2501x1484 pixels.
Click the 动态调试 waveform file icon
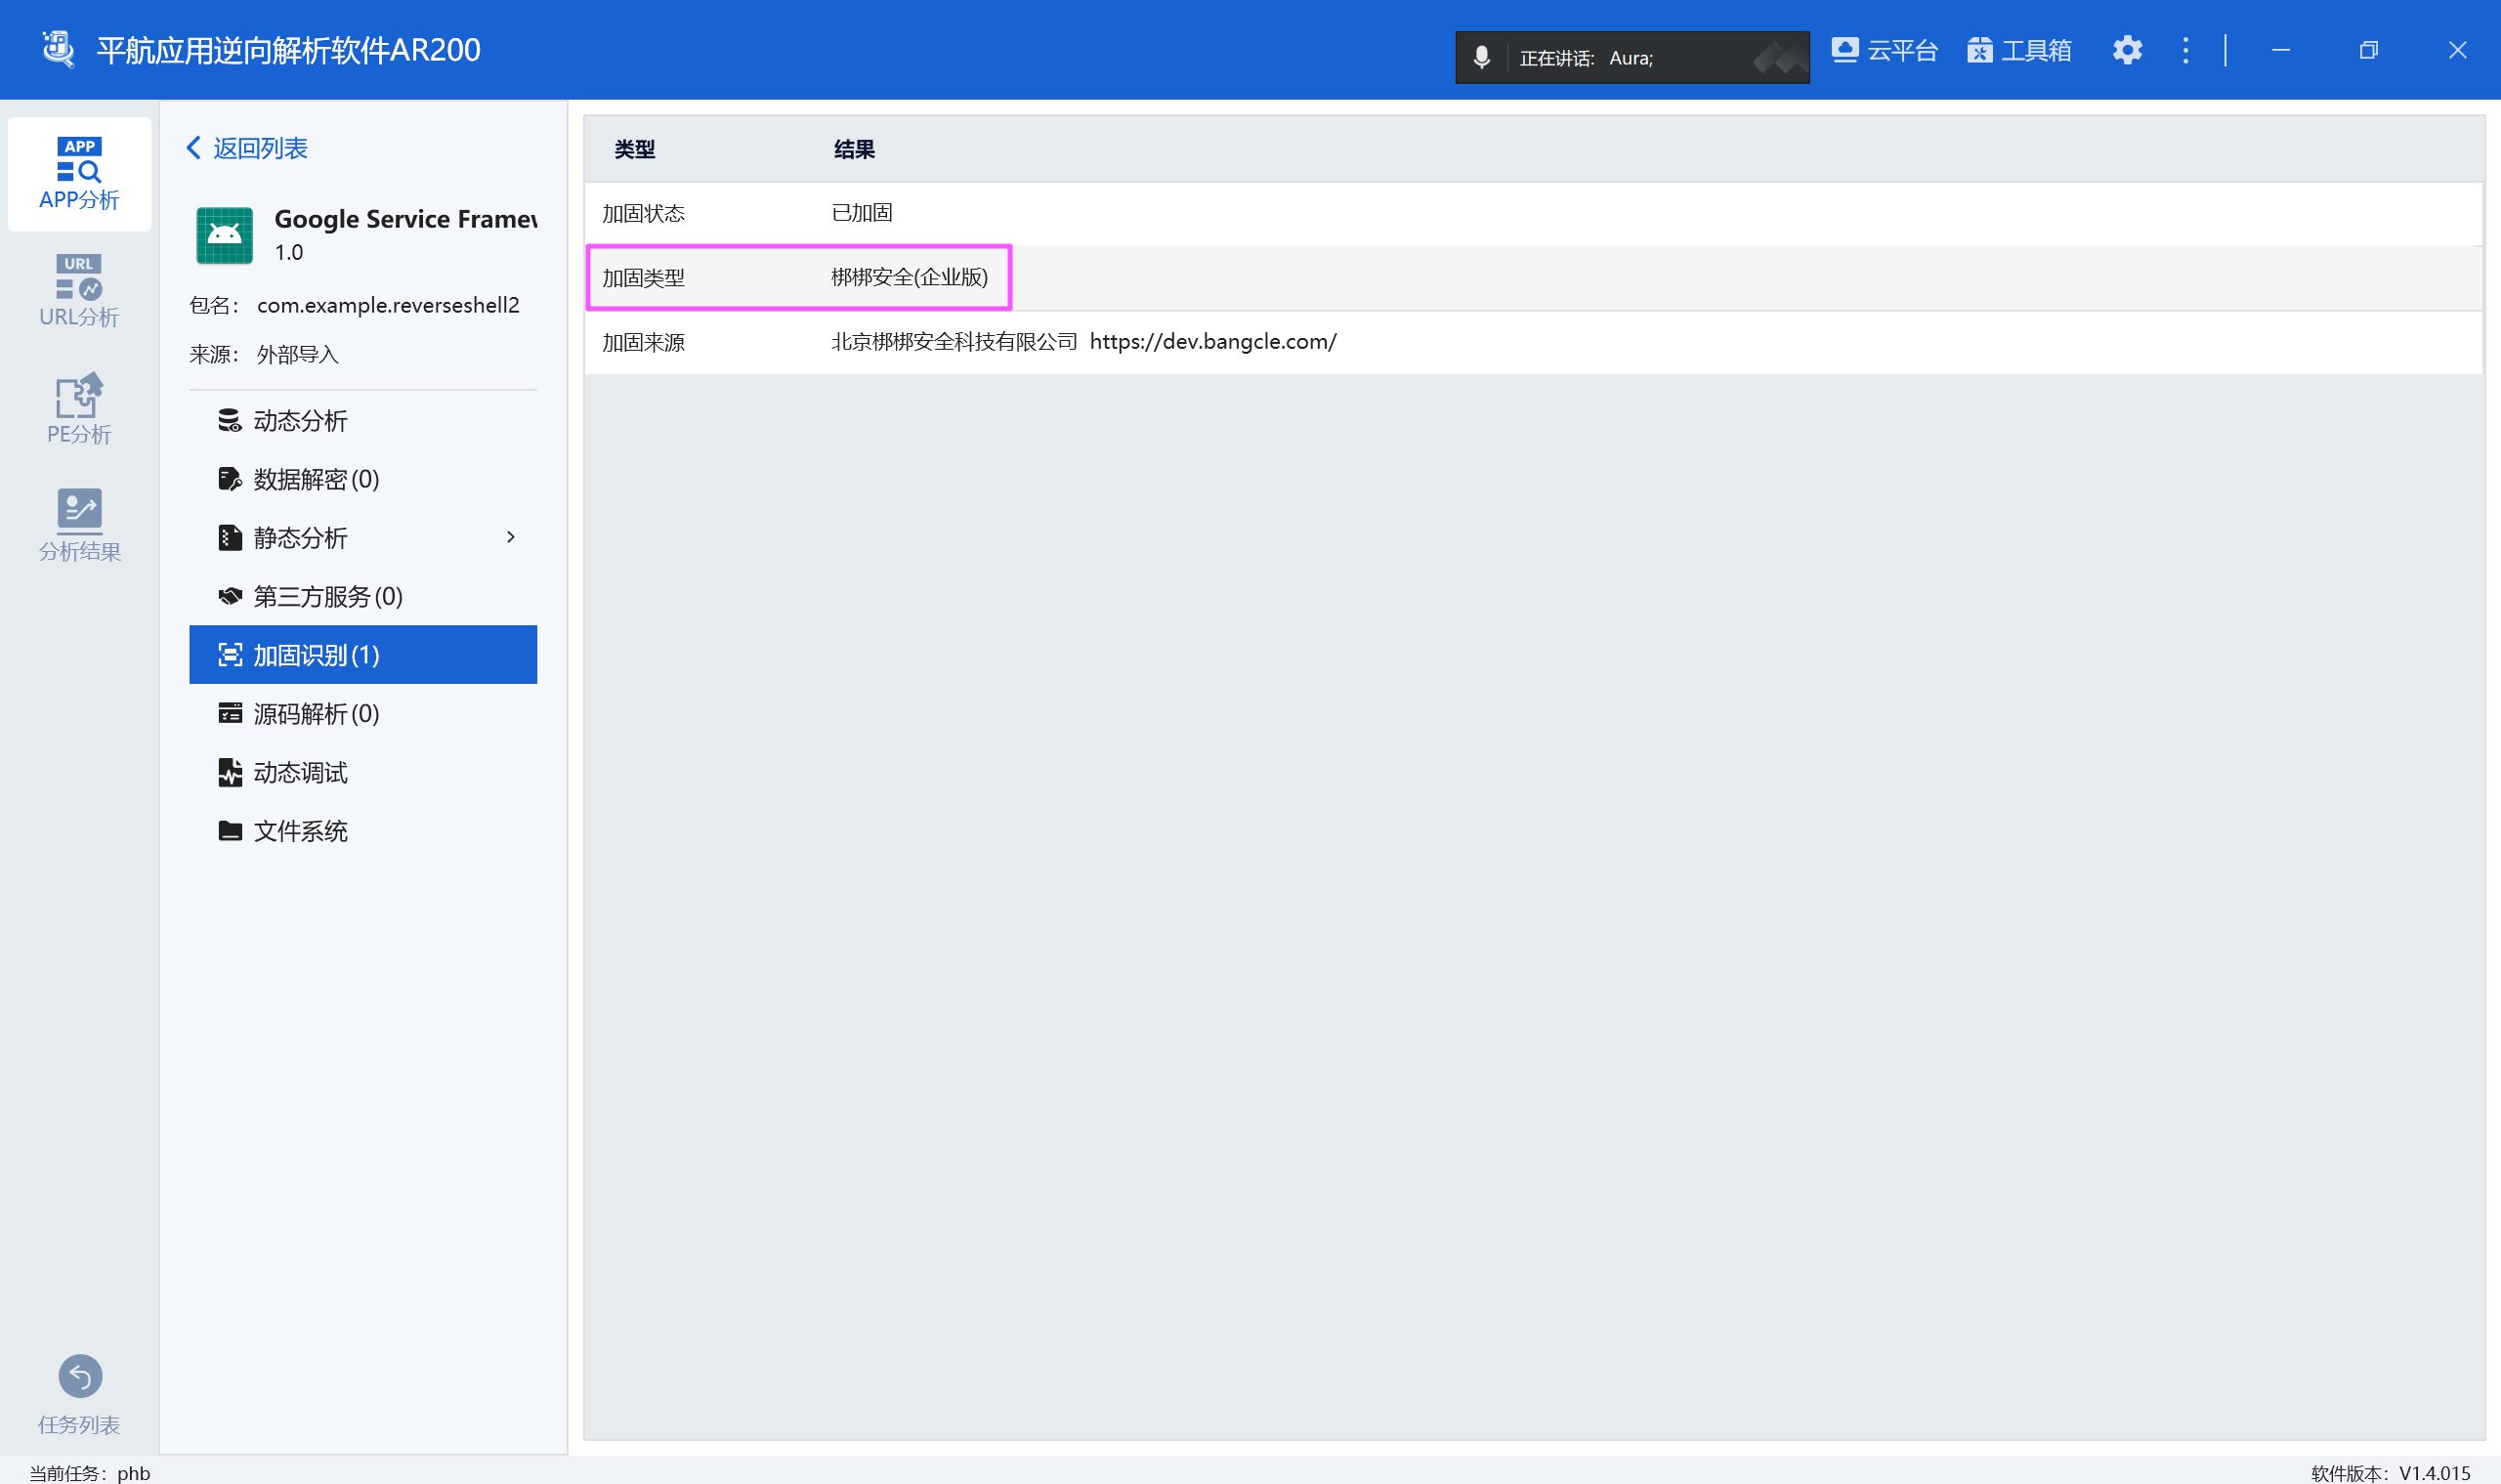tap(230, 772)
